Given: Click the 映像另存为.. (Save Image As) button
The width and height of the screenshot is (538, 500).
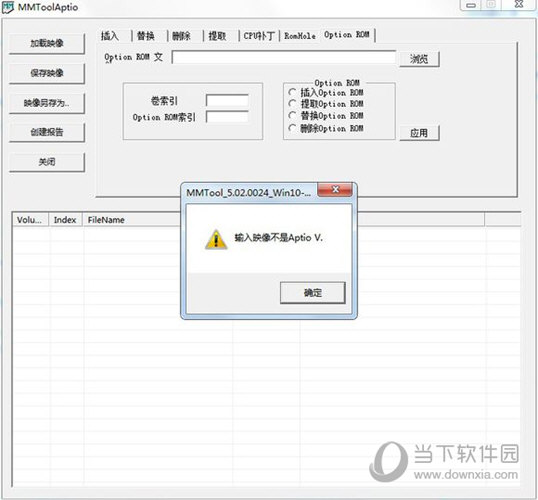Looking at the screenshot, I should pos(47,103).
